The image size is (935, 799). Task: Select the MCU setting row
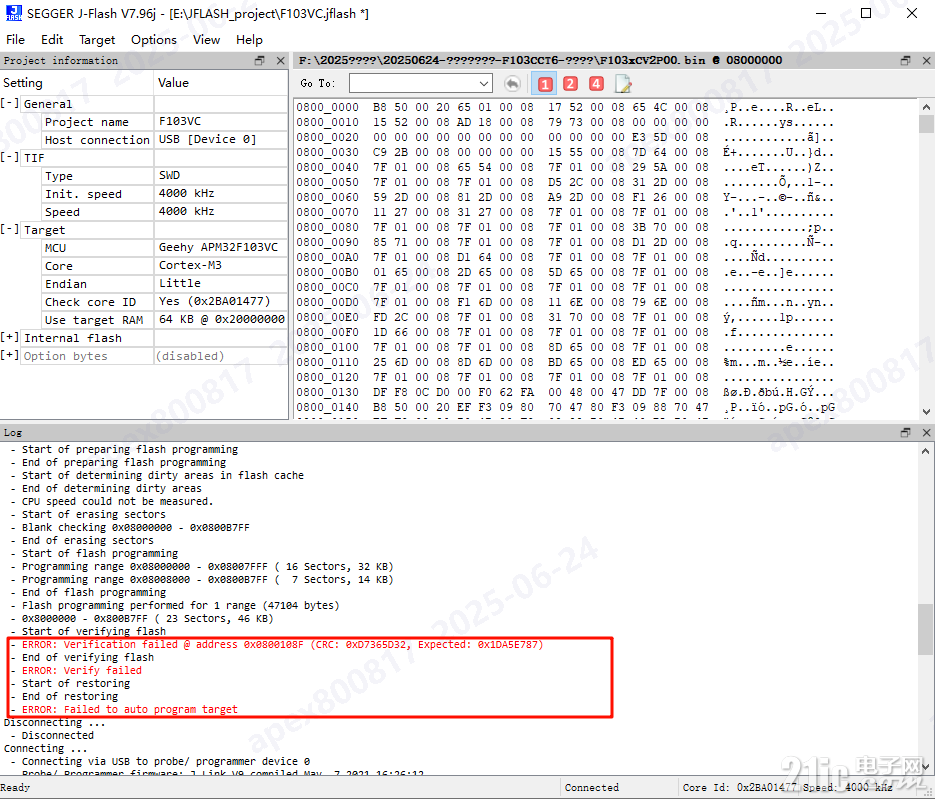(x=165, y=247)
